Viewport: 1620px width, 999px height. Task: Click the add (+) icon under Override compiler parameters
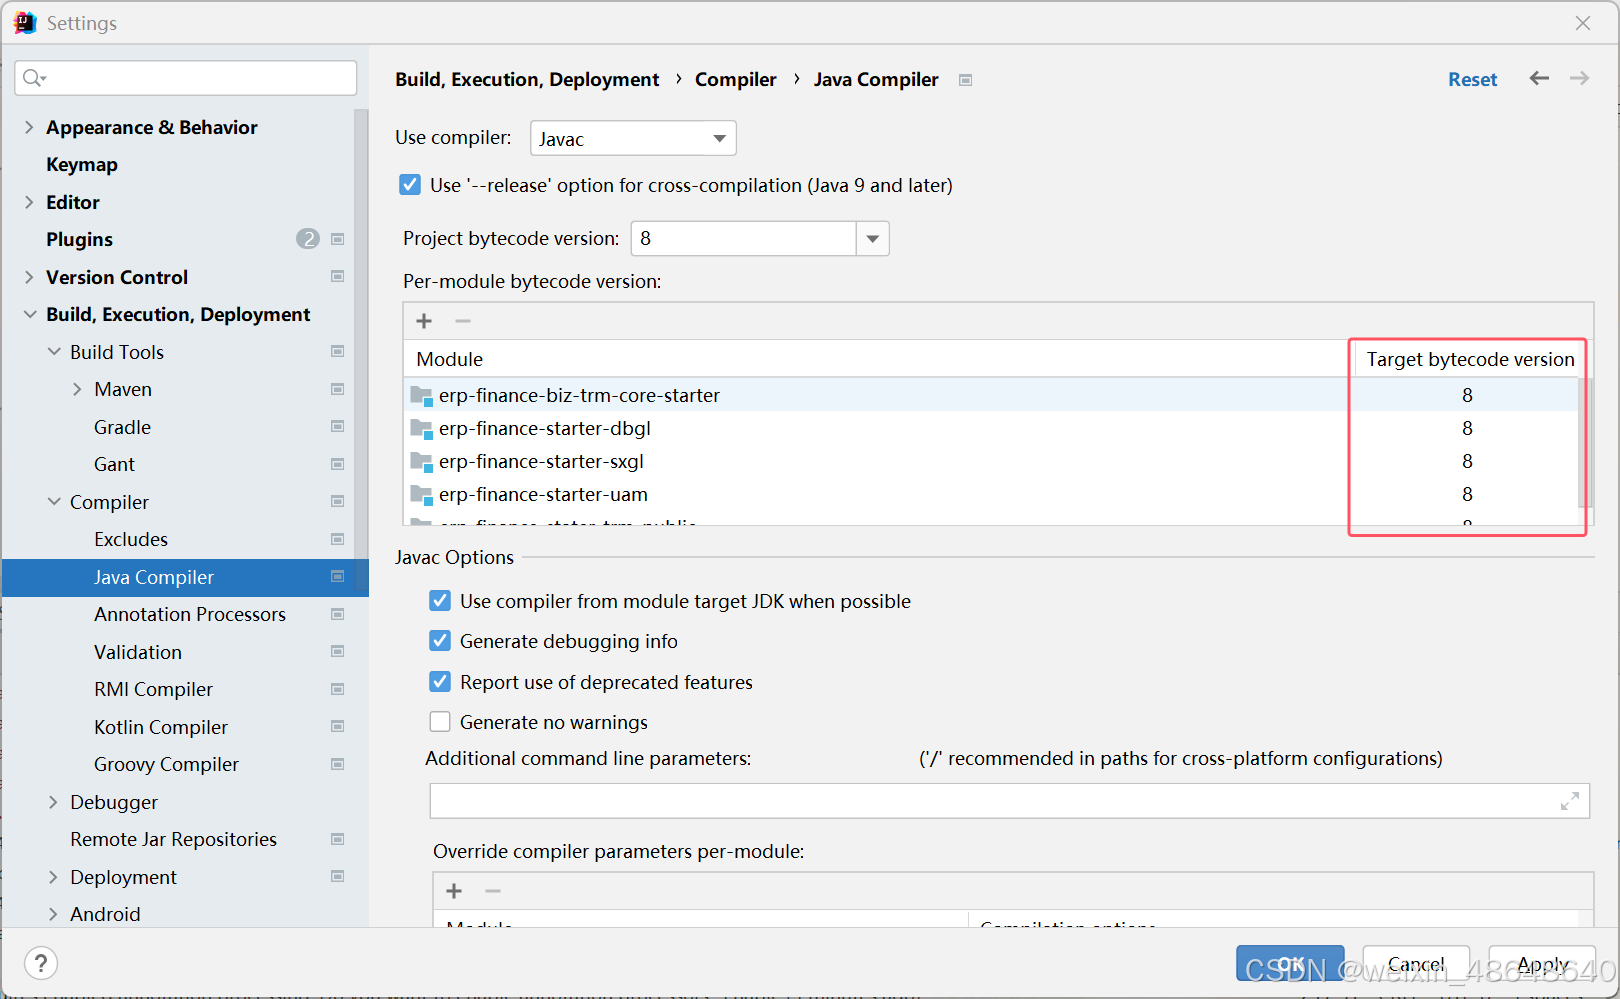(x=454, y=890)
